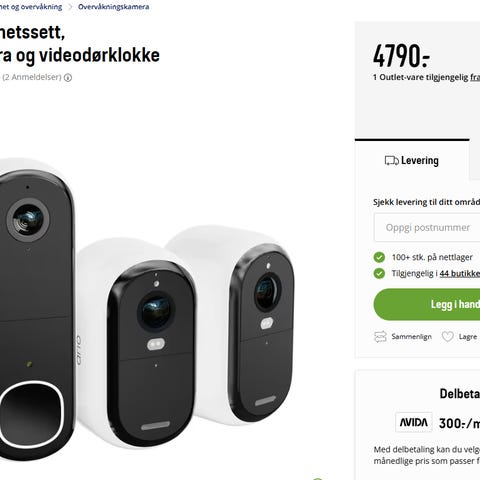Click the Sammenlign text label
The image size is (480, 480).
[411, 337]
